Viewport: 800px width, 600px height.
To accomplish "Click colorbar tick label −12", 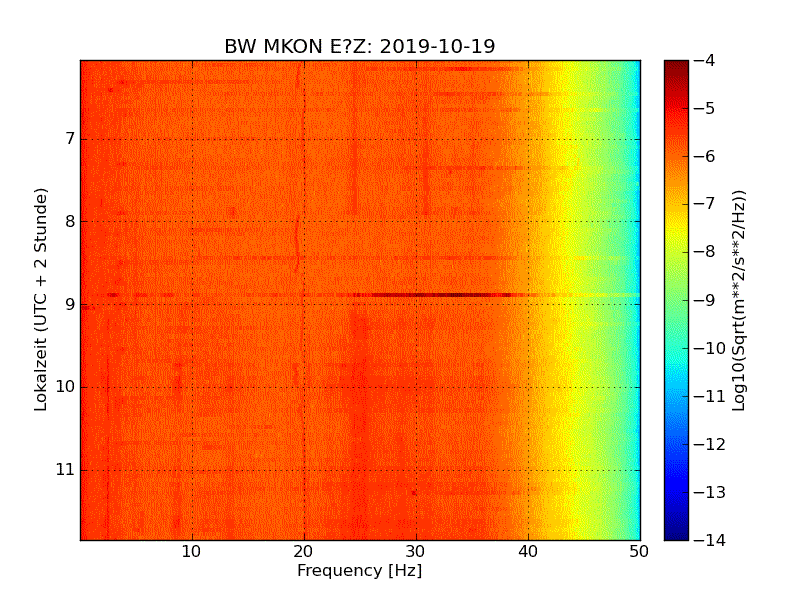I will pos(710,444).
